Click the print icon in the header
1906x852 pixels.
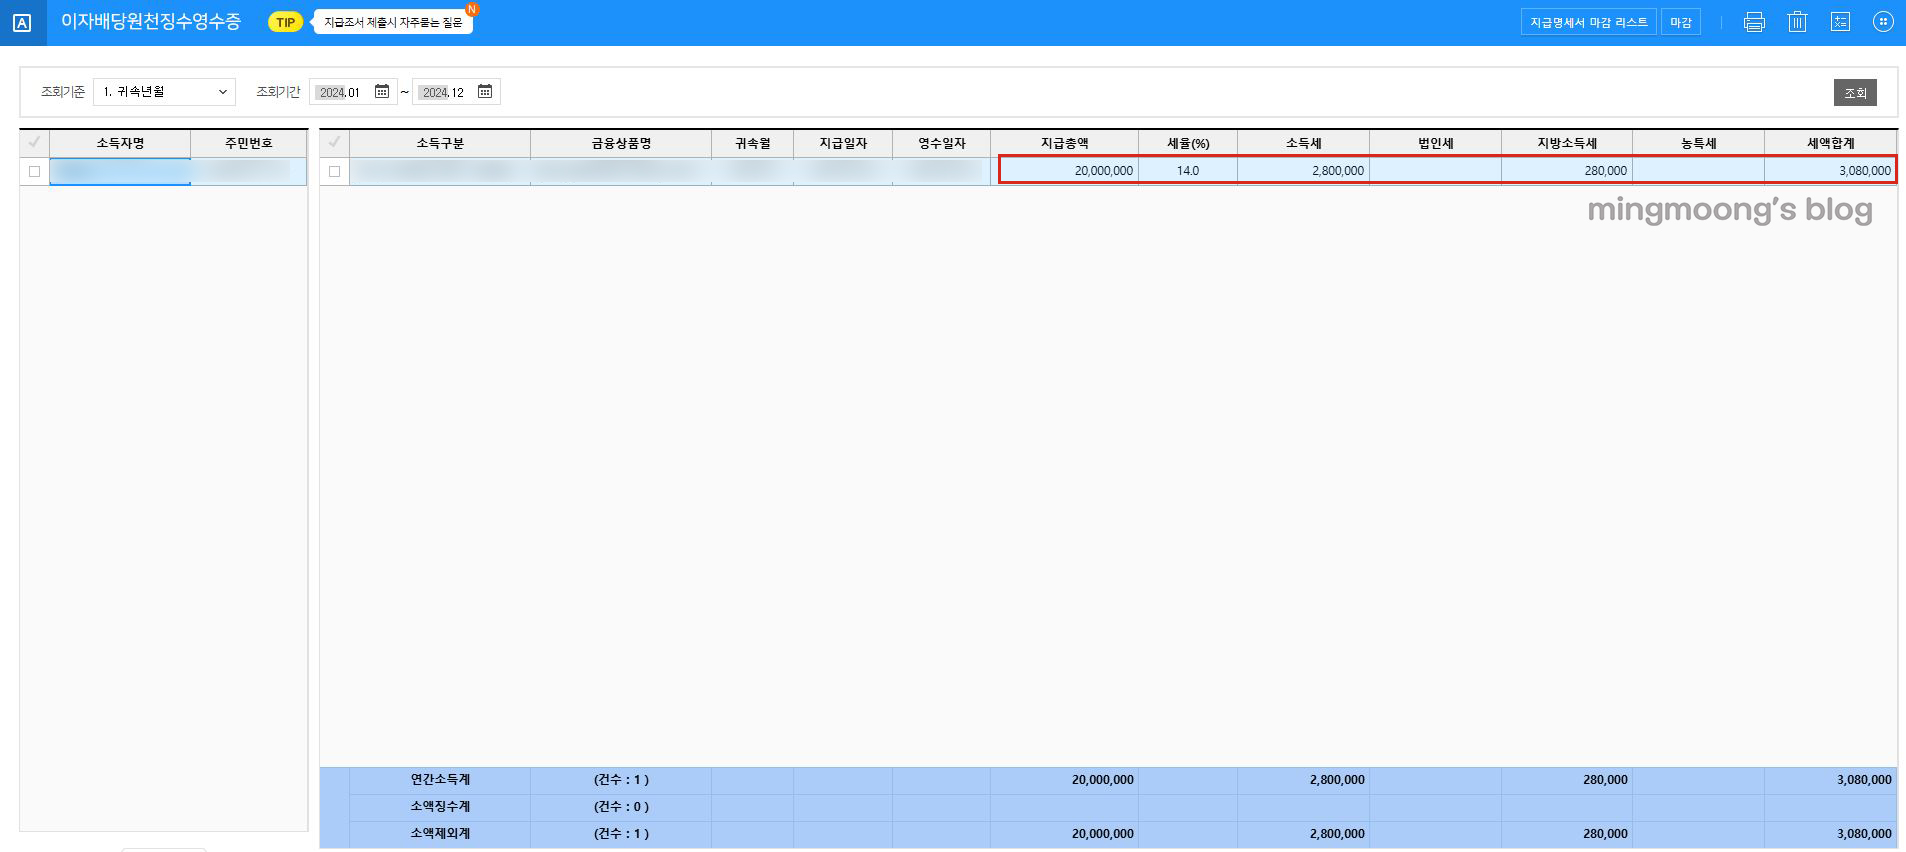click(x=1754, y=22)
